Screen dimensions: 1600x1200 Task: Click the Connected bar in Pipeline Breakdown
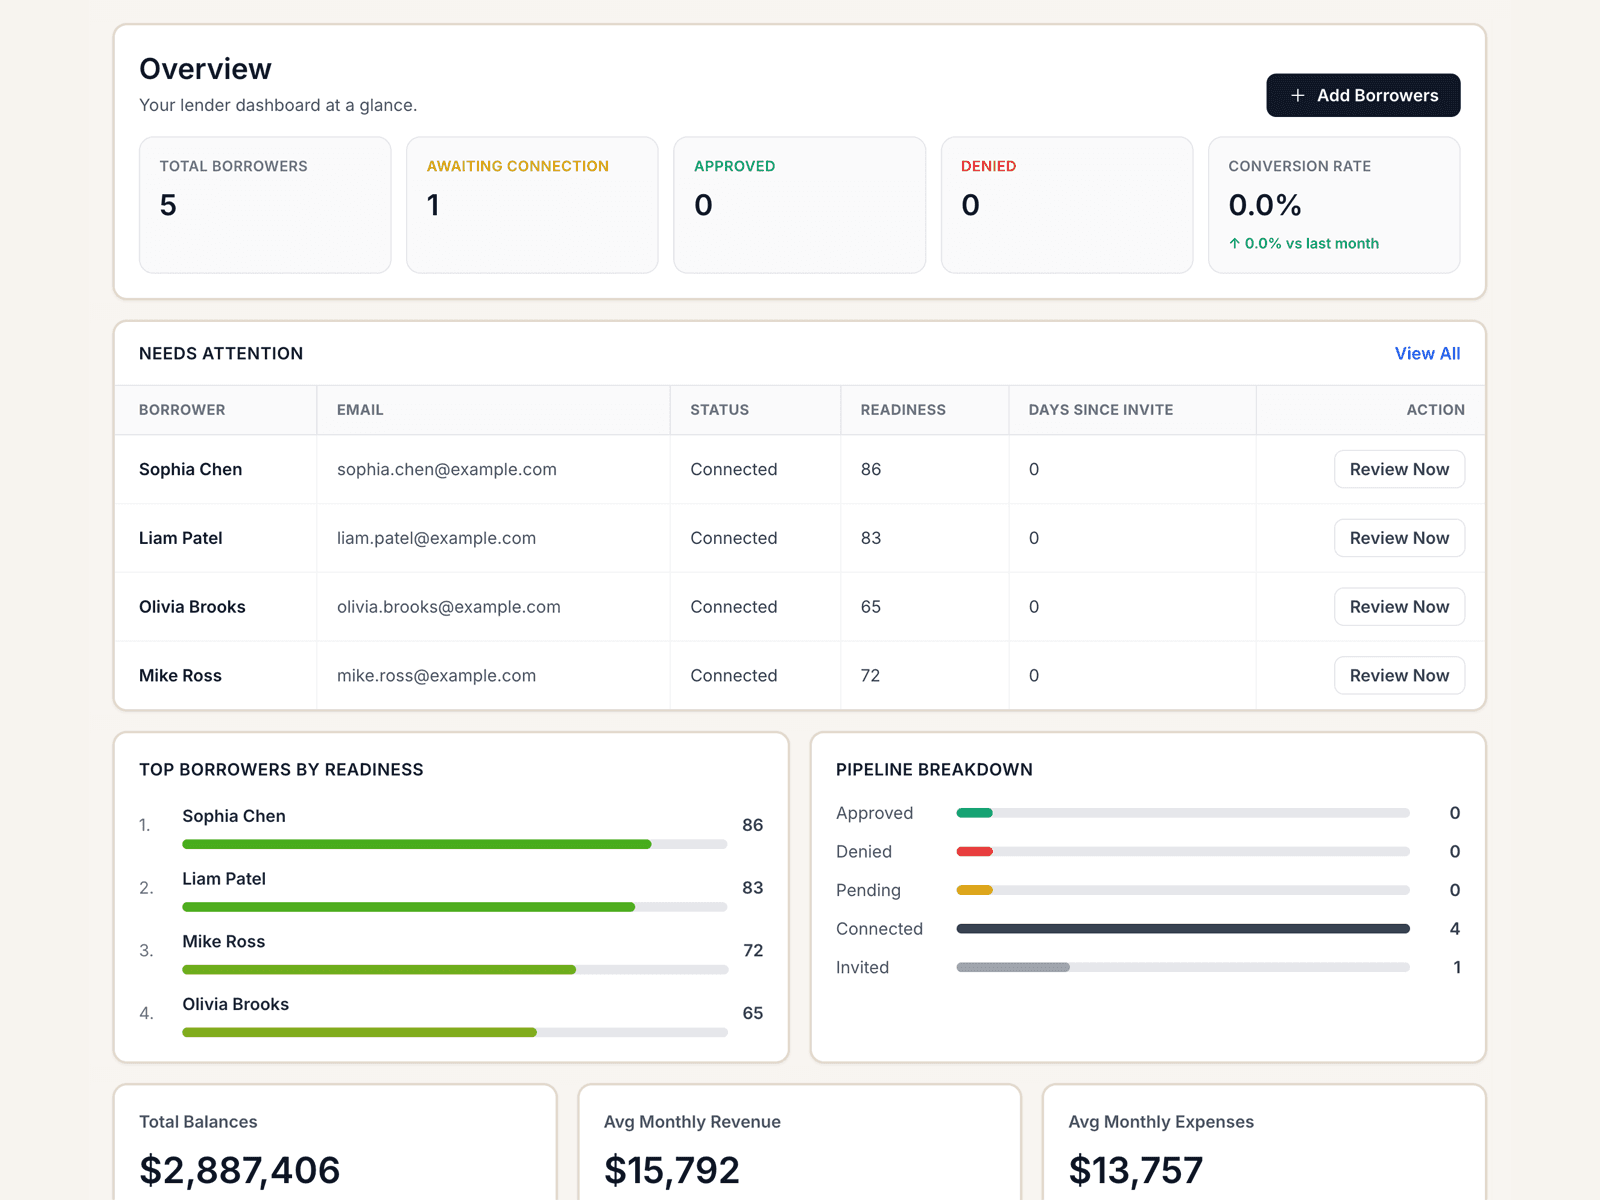1183,928
